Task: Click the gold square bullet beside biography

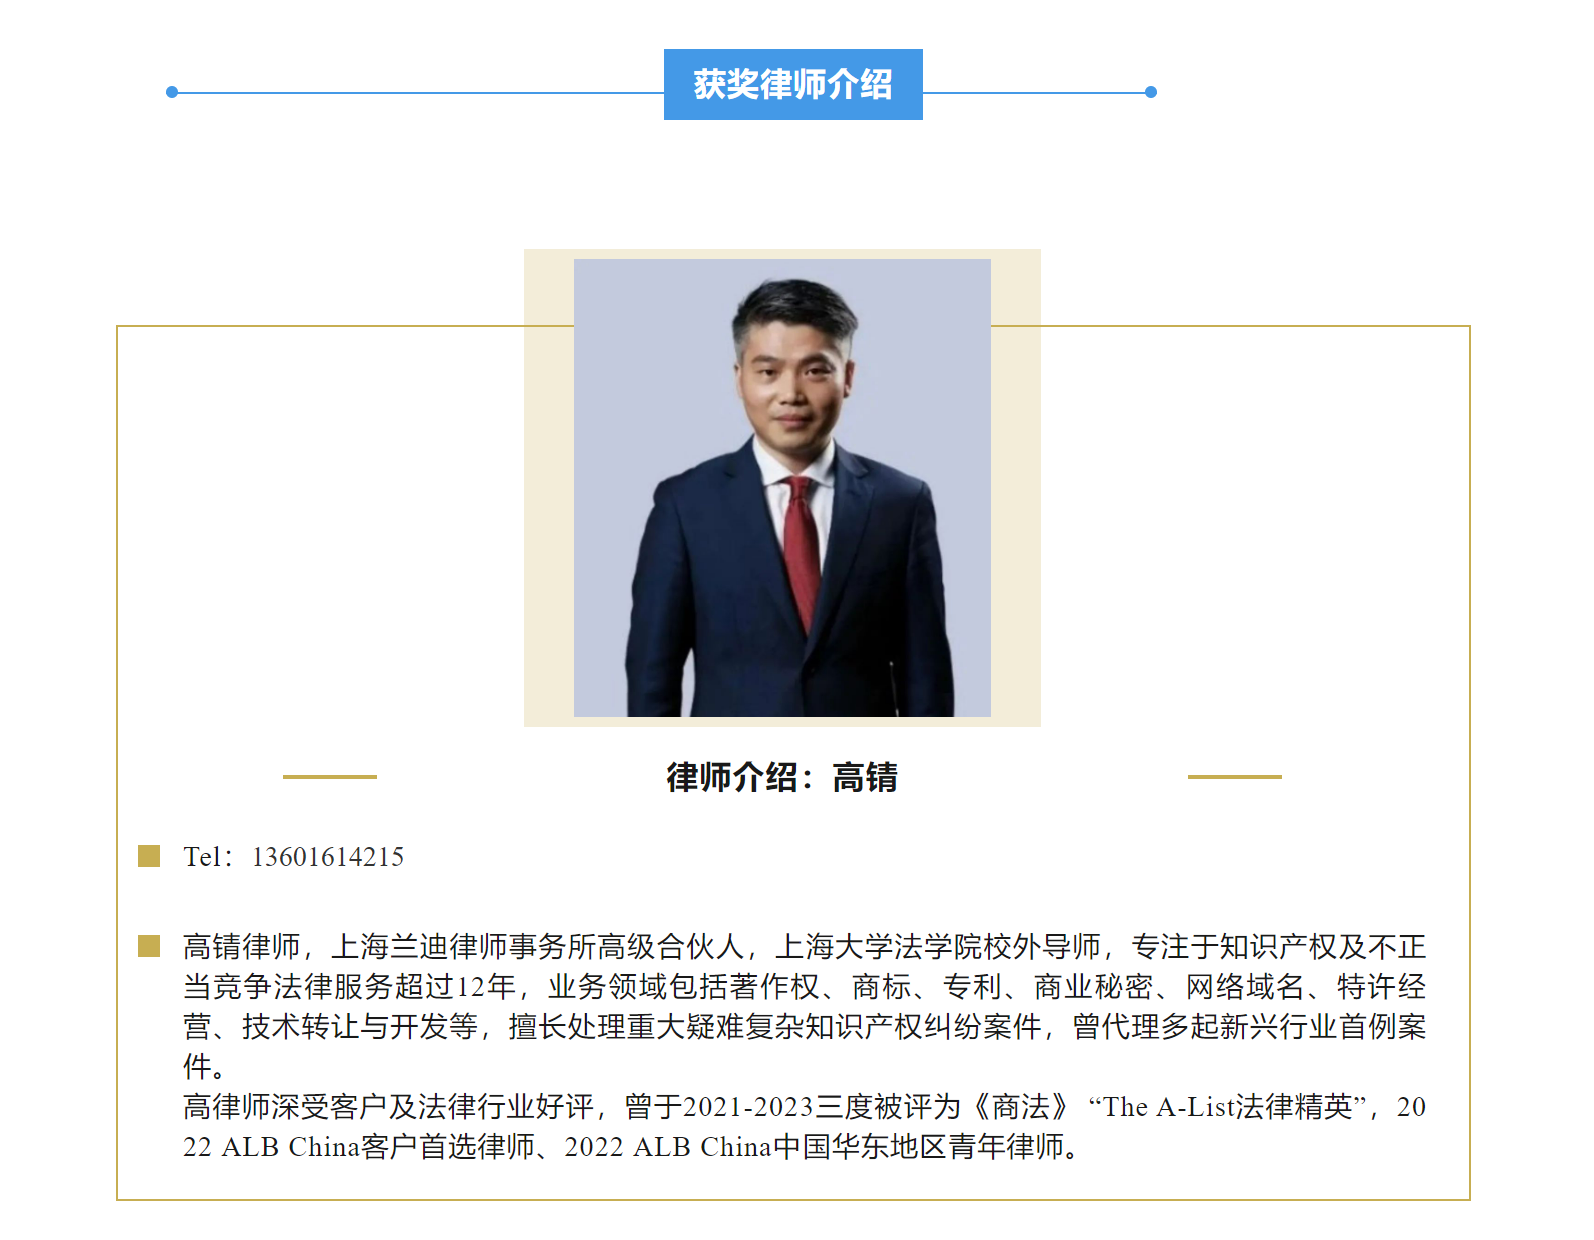Action: pyautogui.click(x=149, y=946)
